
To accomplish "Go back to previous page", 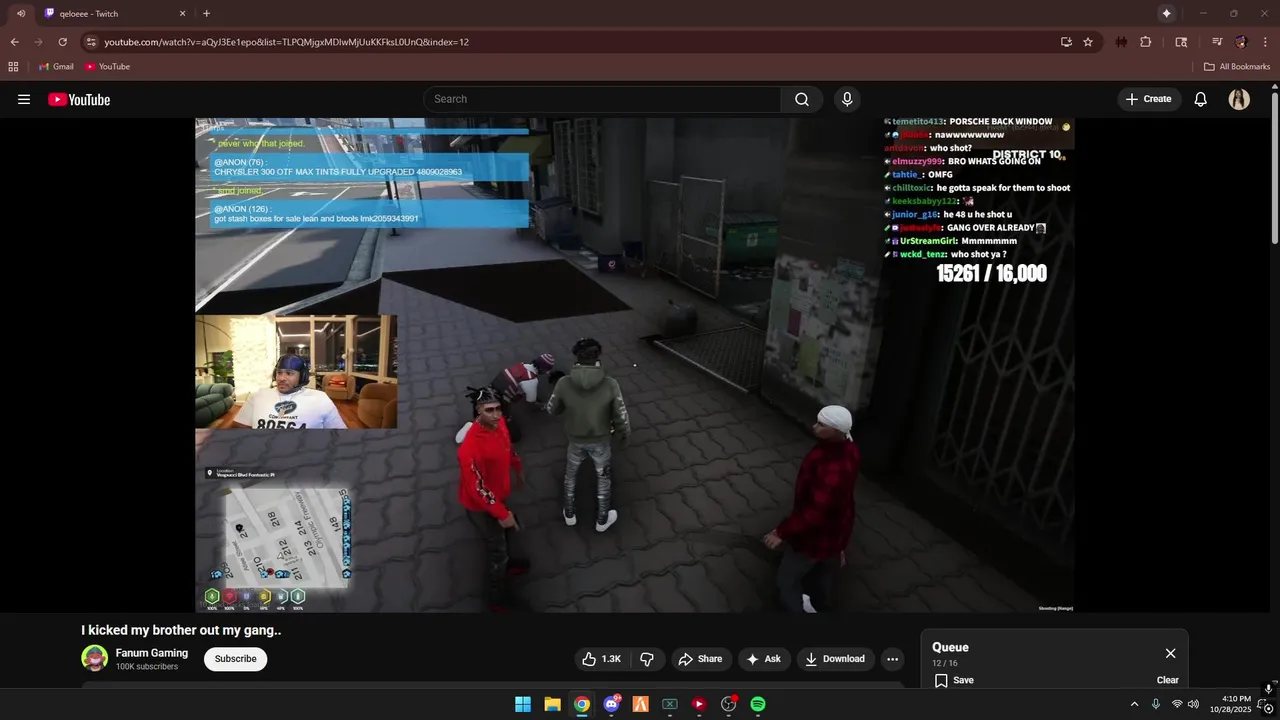I will tap(14, 42).
